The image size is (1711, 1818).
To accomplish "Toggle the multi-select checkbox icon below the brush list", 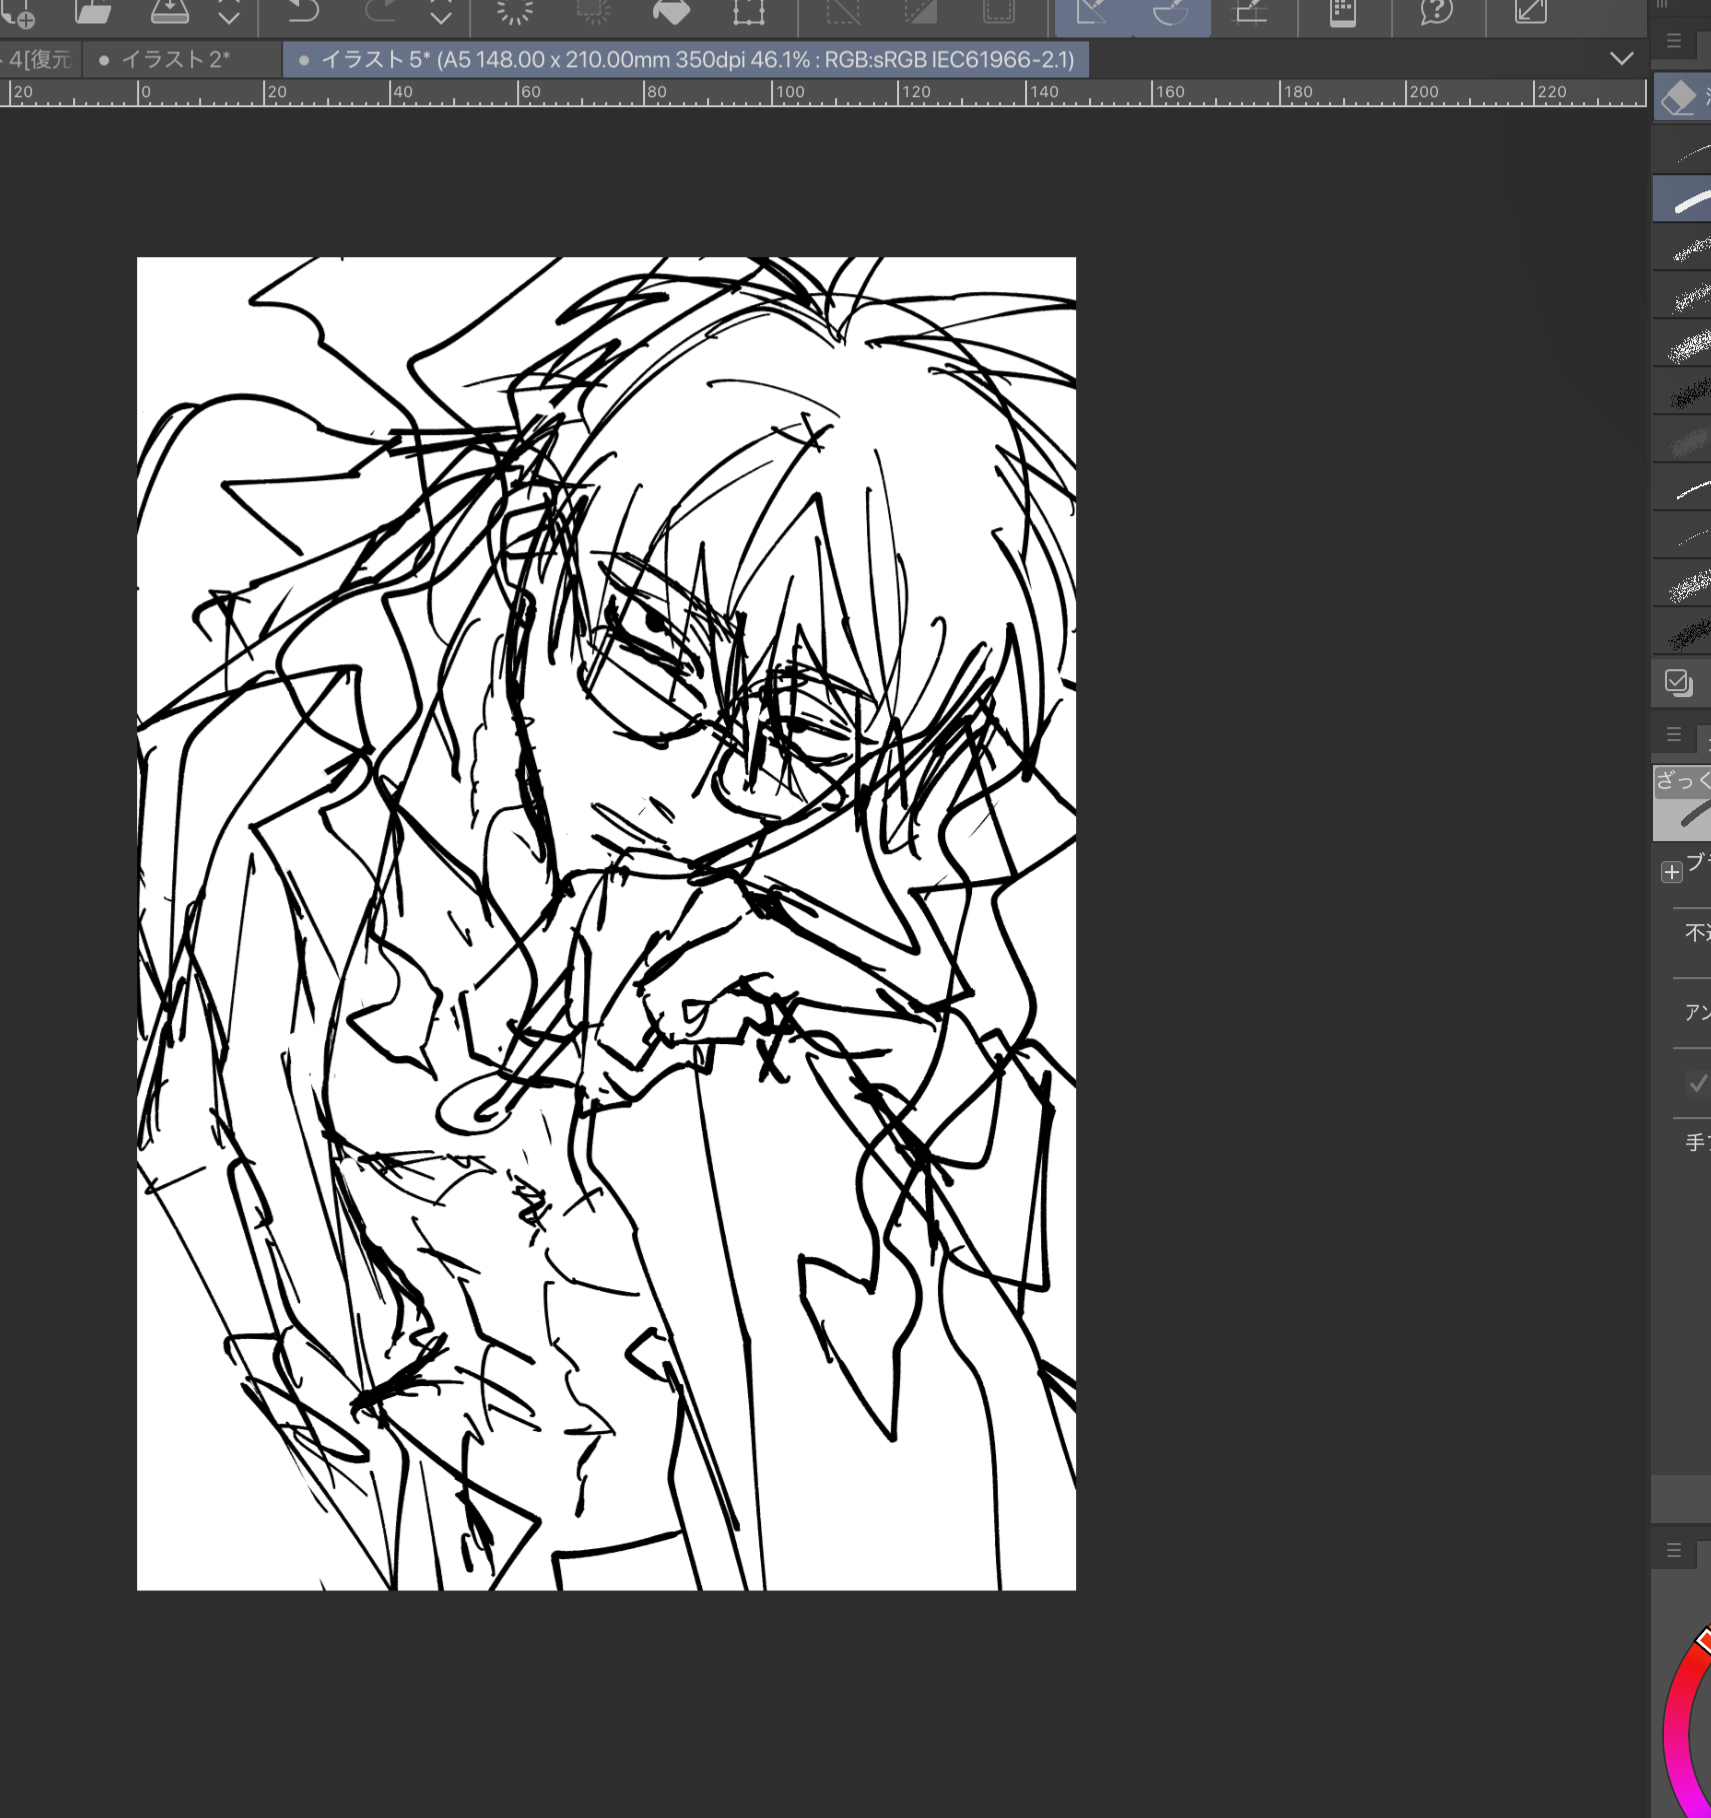I will pyautogui.click(x=1678, y=683).
